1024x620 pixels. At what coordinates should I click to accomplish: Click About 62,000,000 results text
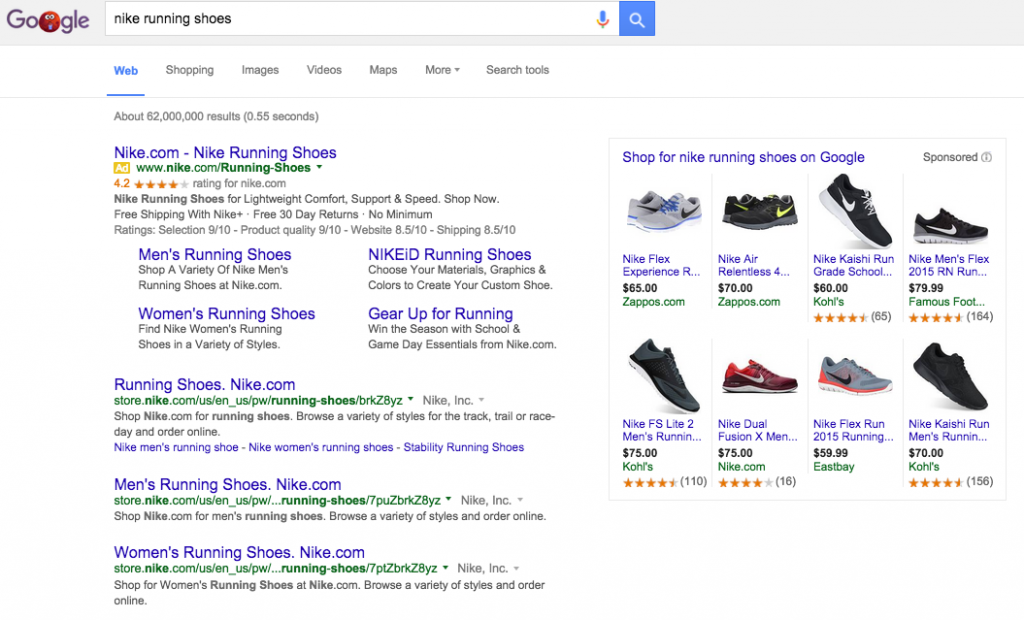216,116
